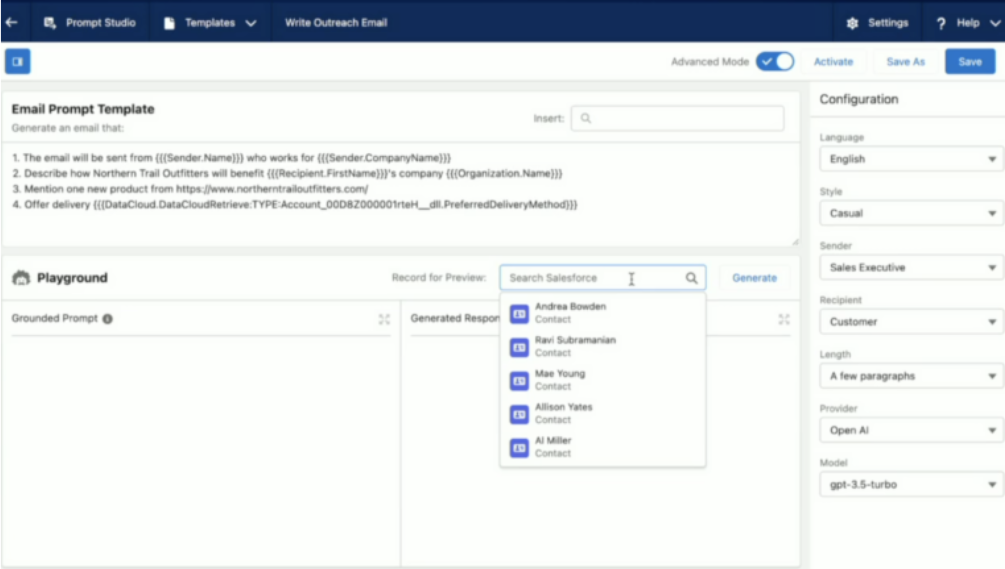Click the Save As button

pos(905,61)
